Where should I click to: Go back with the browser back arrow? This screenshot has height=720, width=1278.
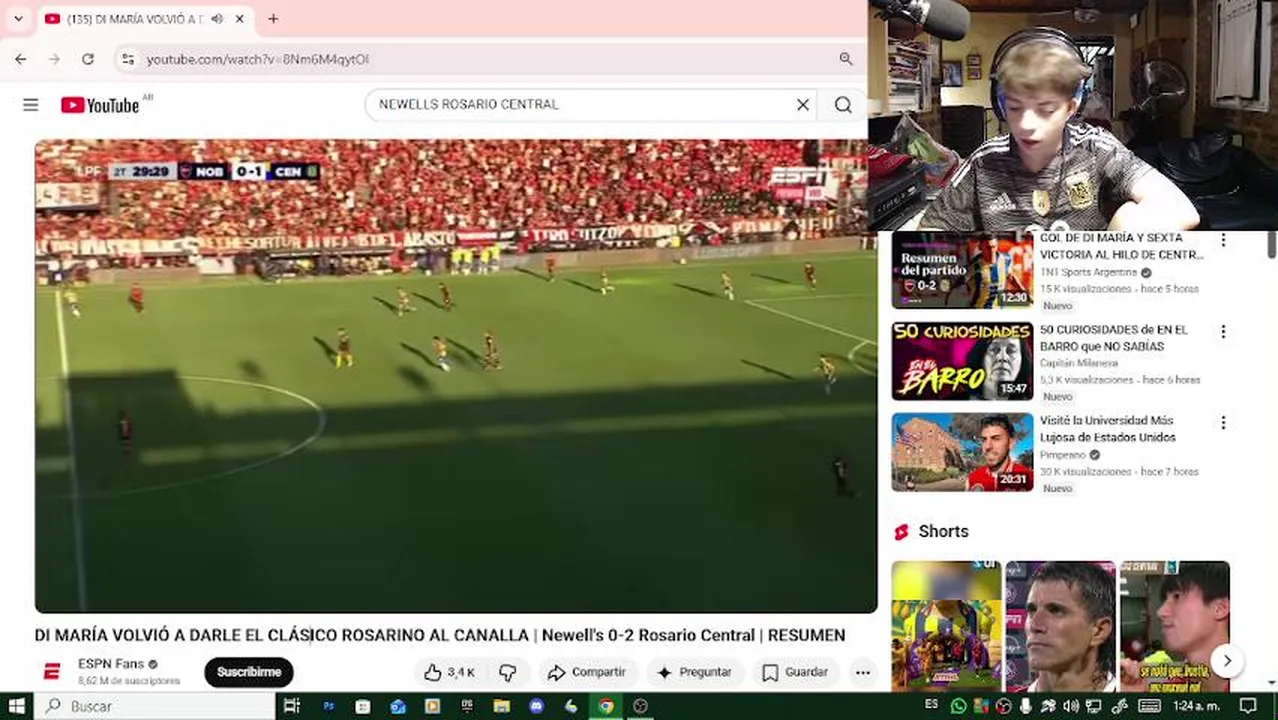coord(21,59)
